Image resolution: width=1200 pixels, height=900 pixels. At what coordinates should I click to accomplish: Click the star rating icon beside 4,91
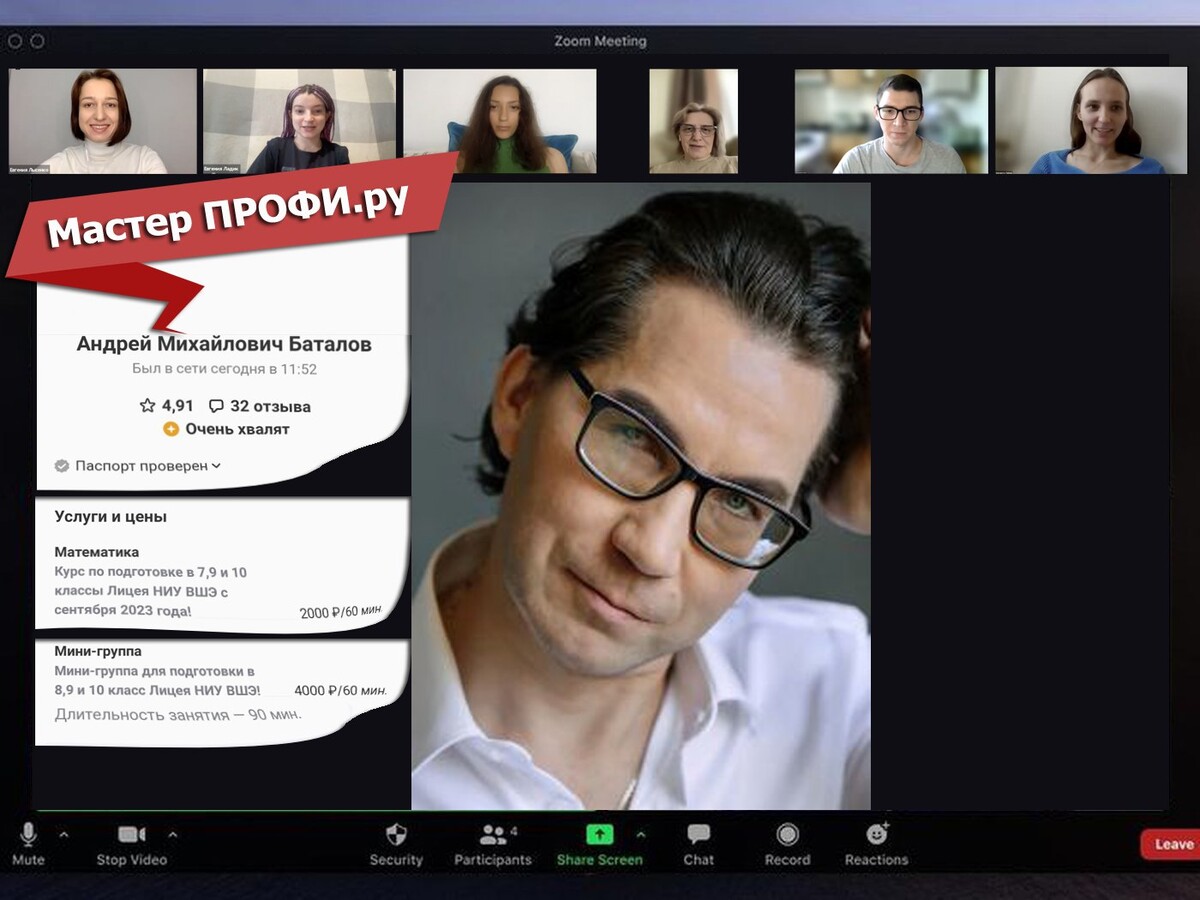148,406
